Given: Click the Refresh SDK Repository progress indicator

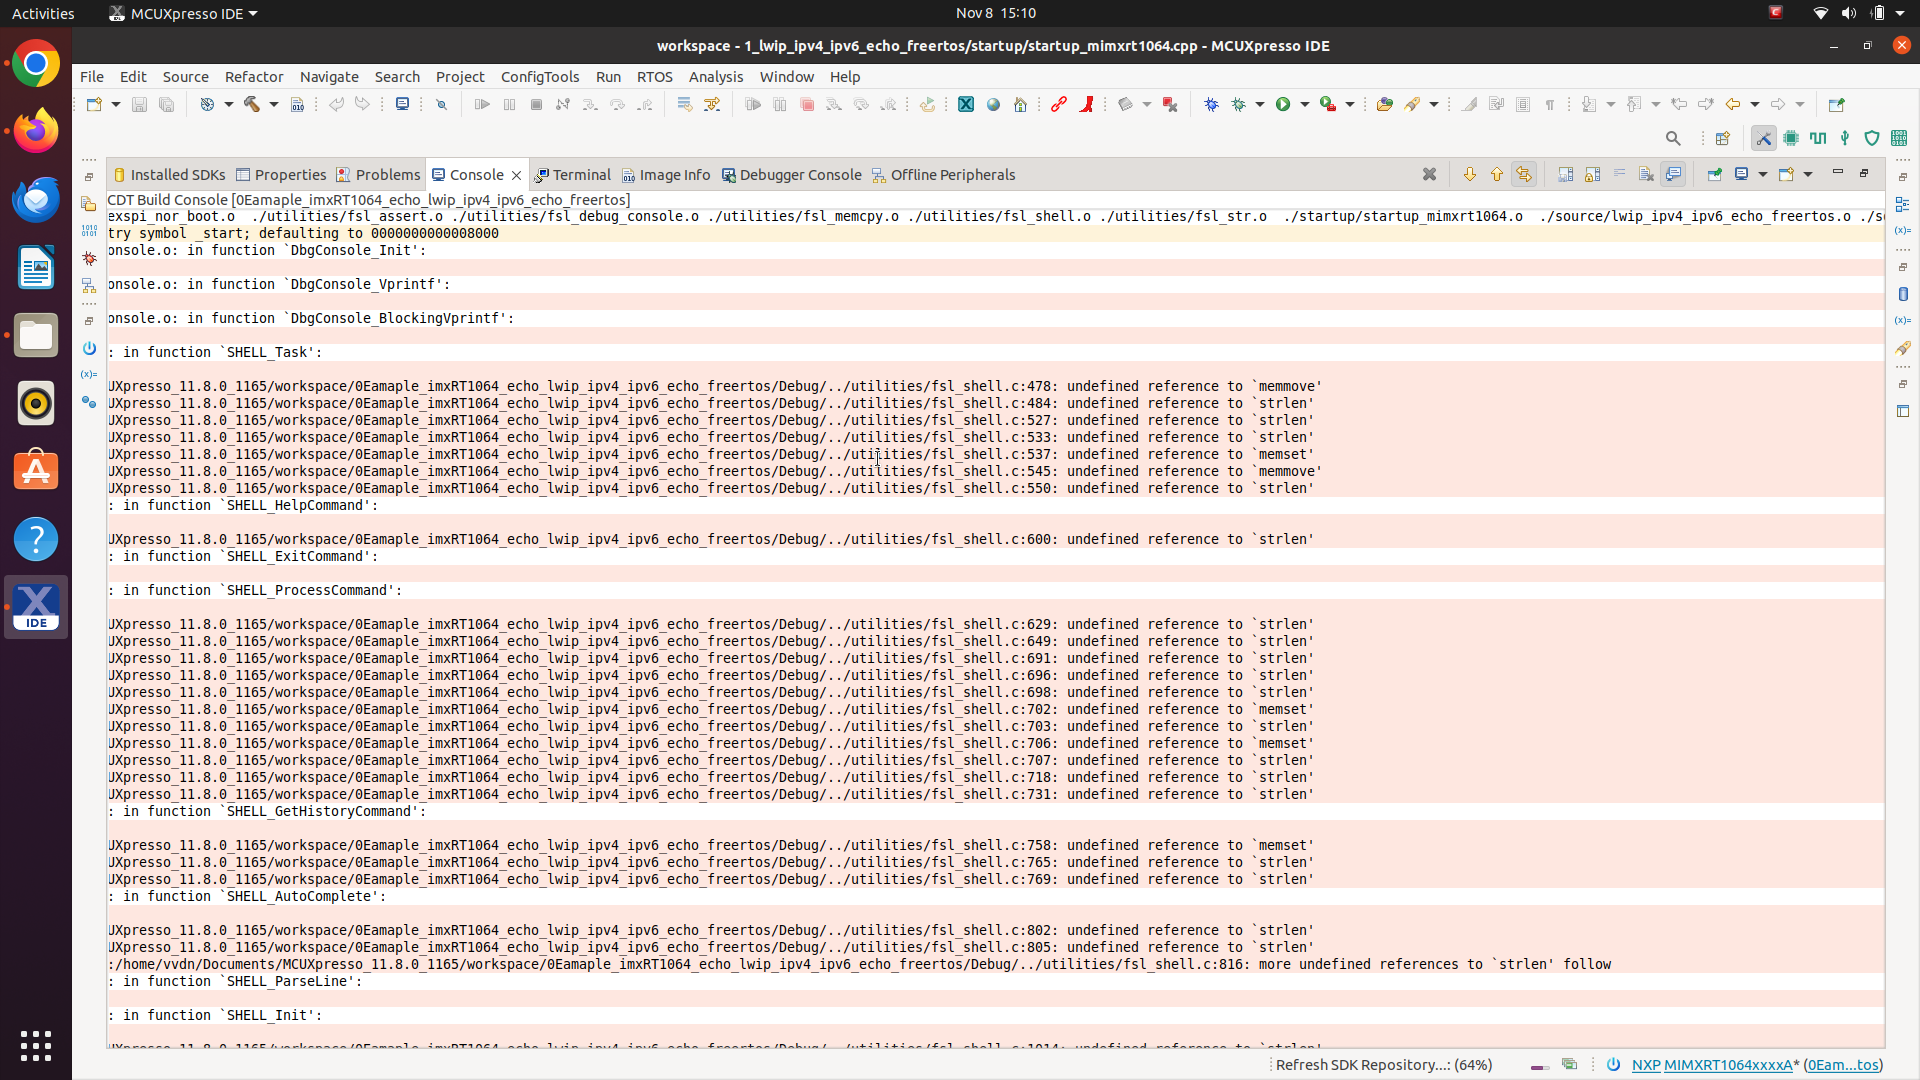Looking at the screenshot, I should (x=1383, y=1064).
